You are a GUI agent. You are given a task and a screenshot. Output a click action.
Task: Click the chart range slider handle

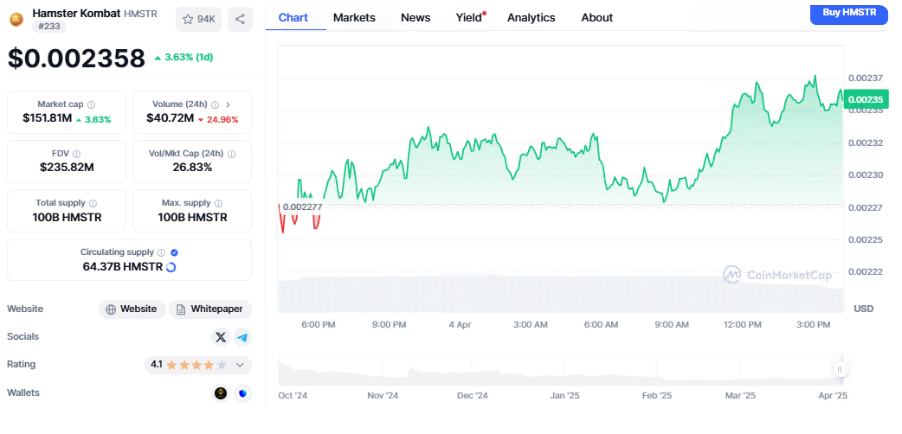pyautogui.click(x=839, y=369)
